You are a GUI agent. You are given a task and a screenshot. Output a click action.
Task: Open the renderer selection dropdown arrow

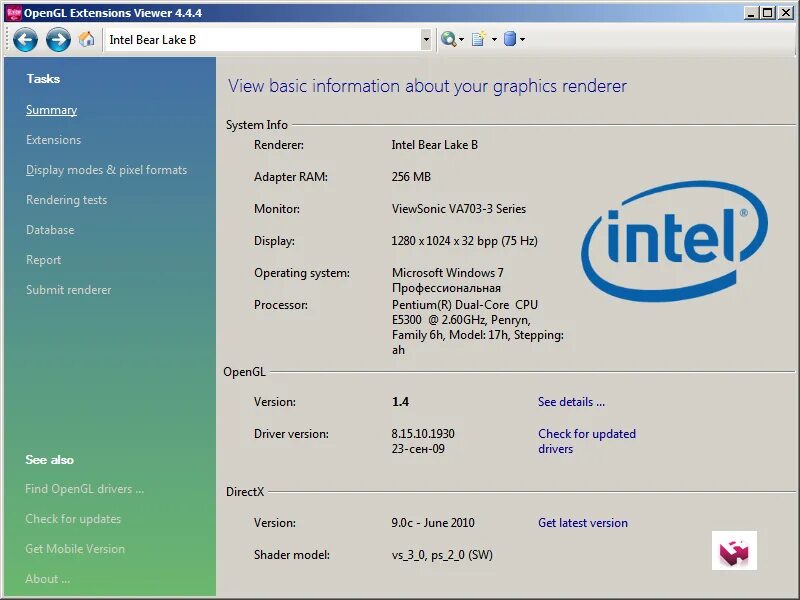(426, 39)
